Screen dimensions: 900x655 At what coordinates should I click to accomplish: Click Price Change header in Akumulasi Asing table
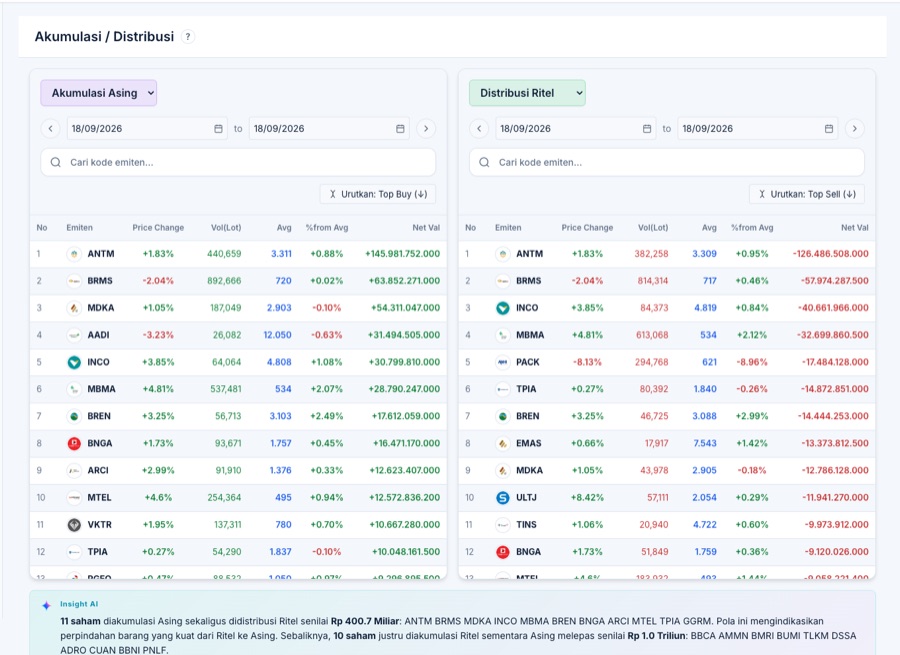[x=158, y=228]
